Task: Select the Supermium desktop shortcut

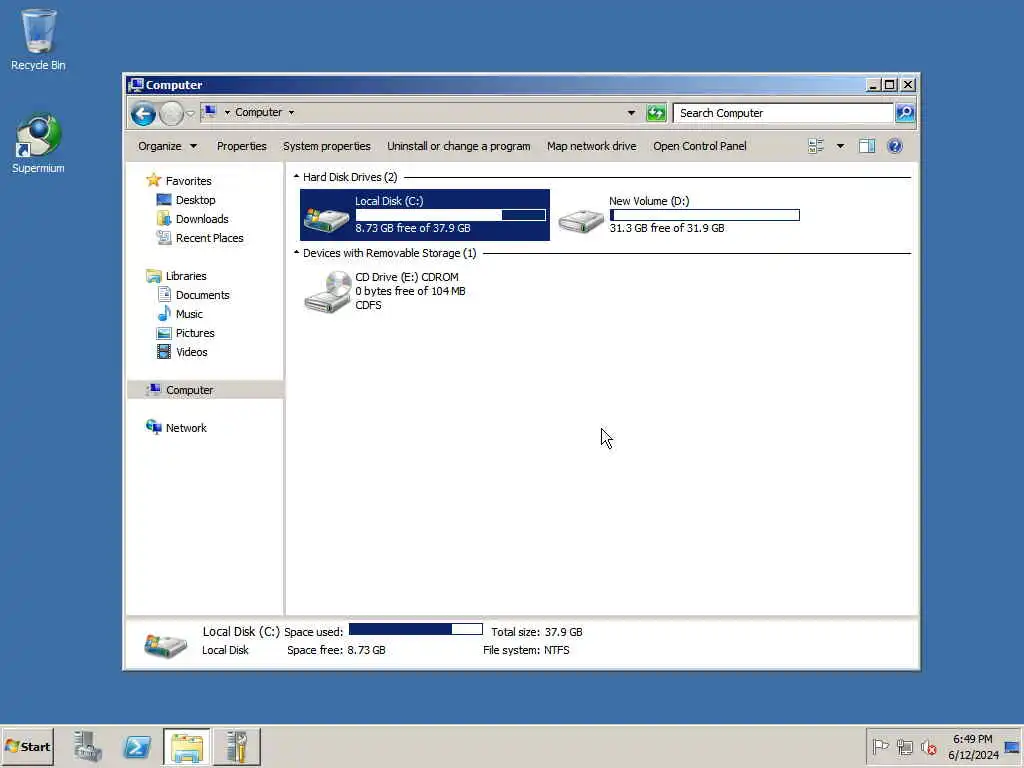Action: pos(38,144)
